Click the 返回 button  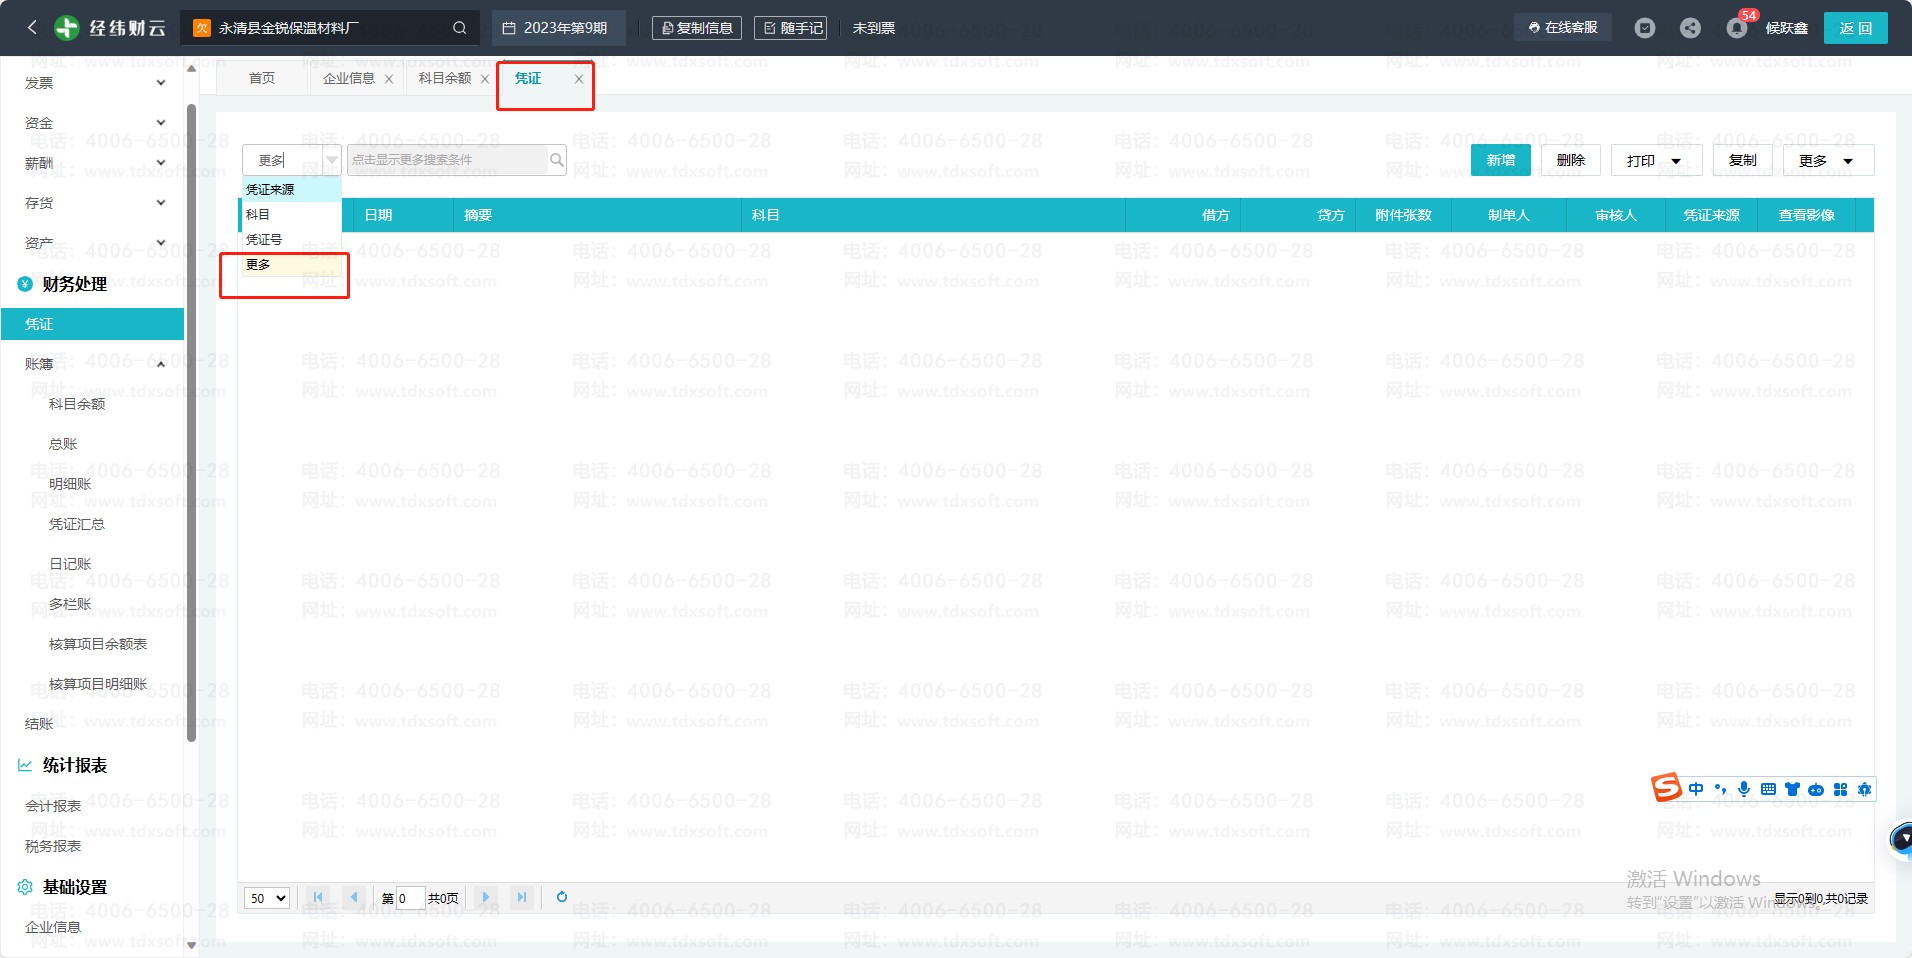[x=1855, y=28]
